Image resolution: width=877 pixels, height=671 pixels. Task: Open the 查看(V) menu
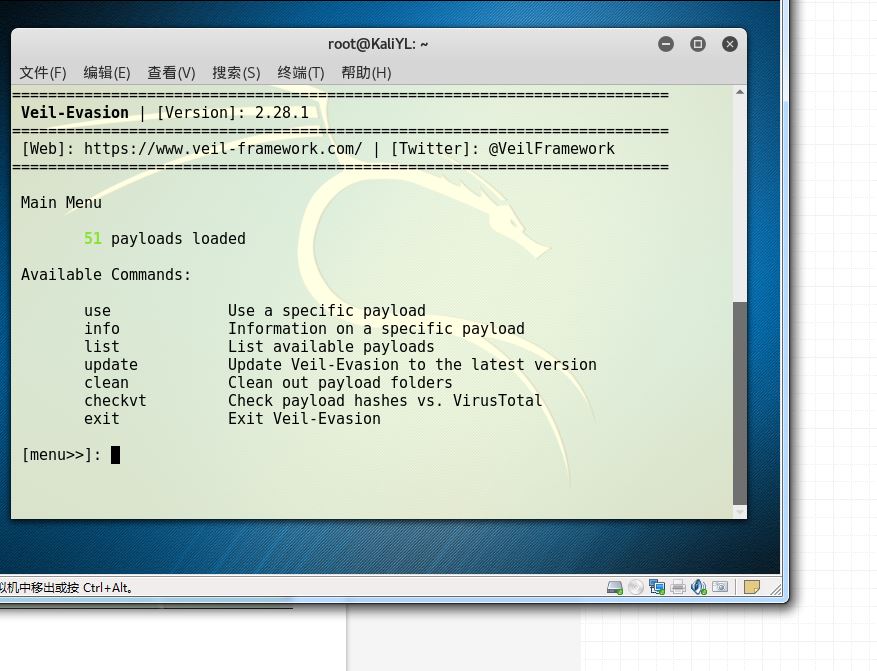click(x=171, y=73)
